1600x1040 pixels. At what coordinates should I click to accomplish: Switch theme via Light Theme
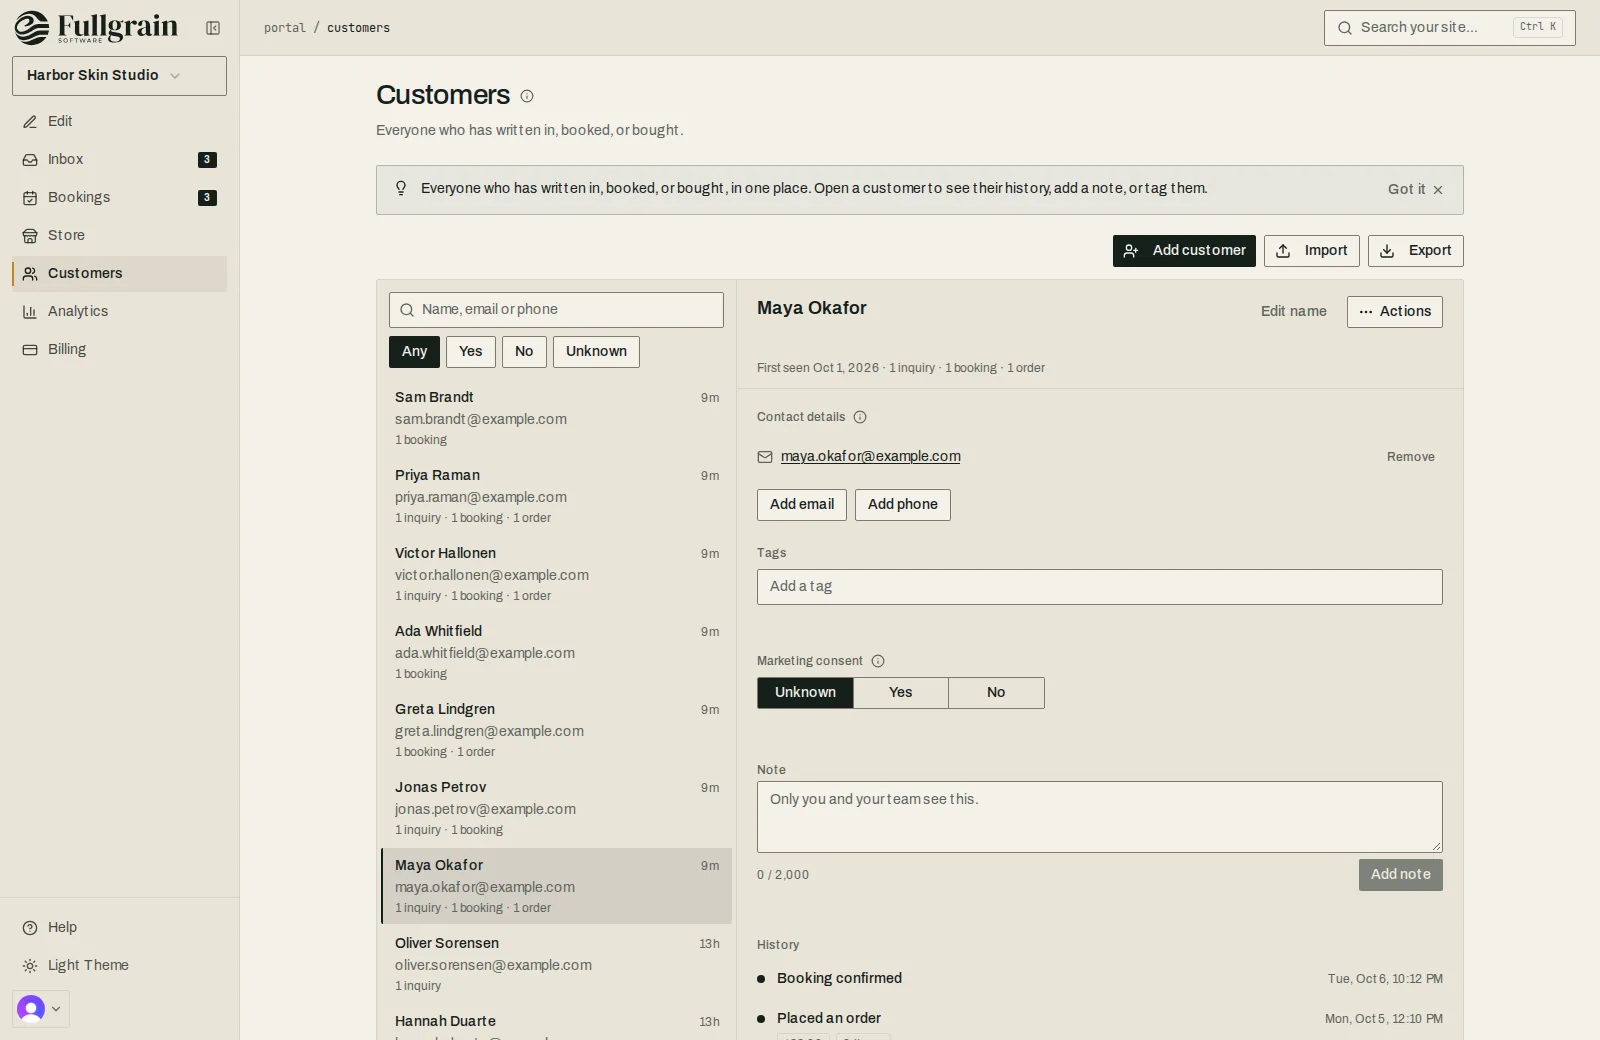tap(119, 965)
